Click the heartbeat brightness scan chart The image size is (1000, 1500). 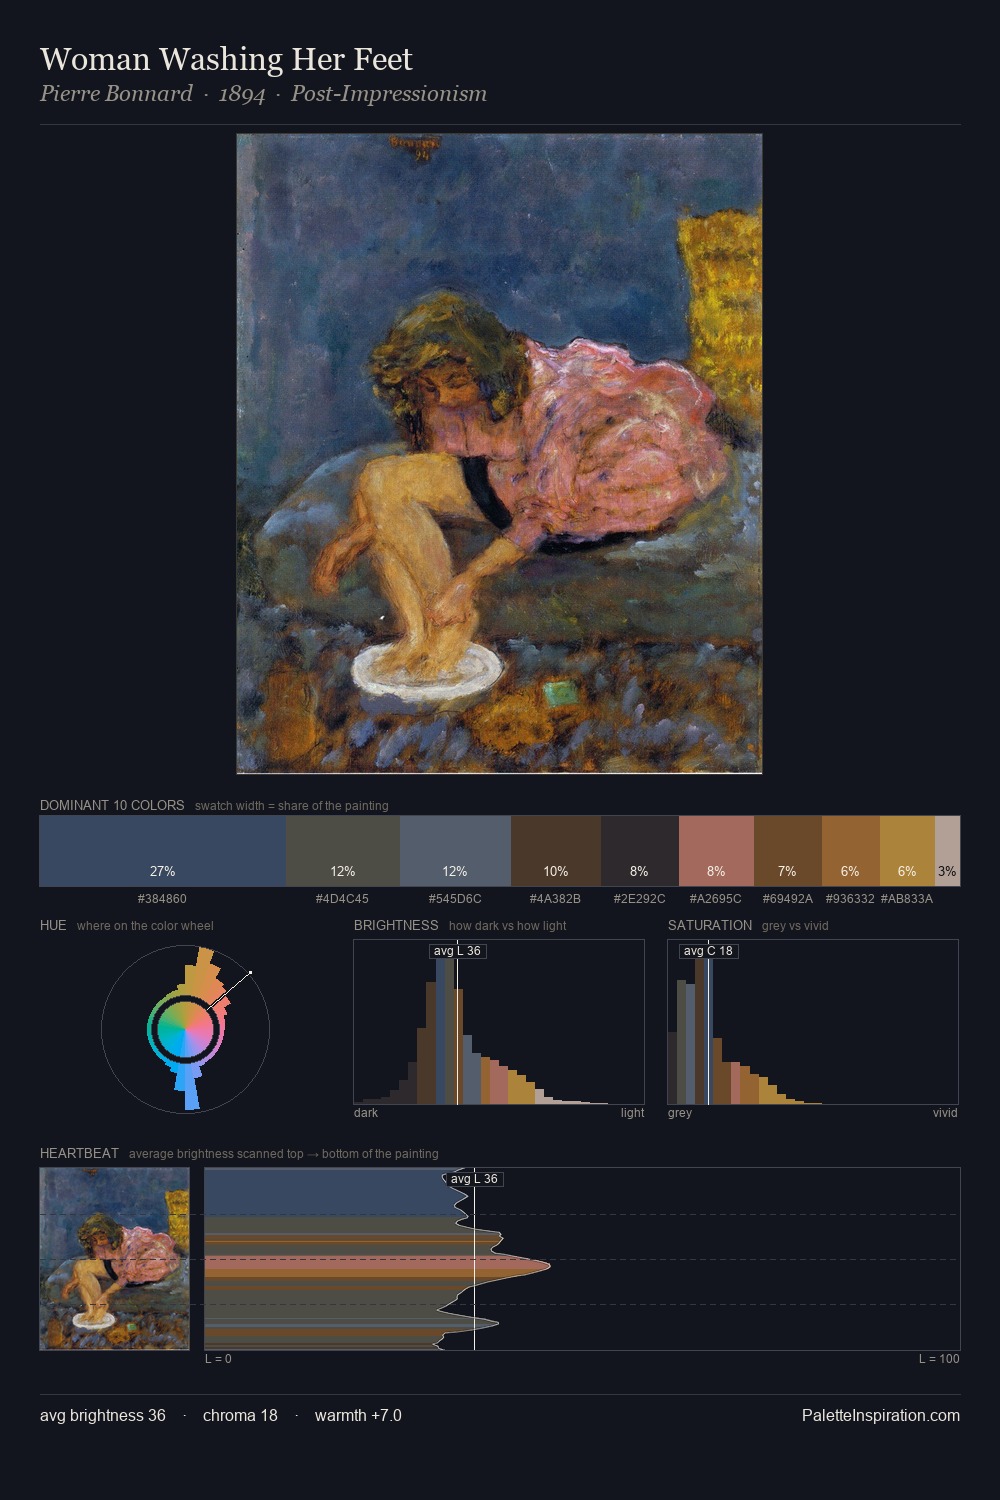(x=582, y=1259)
